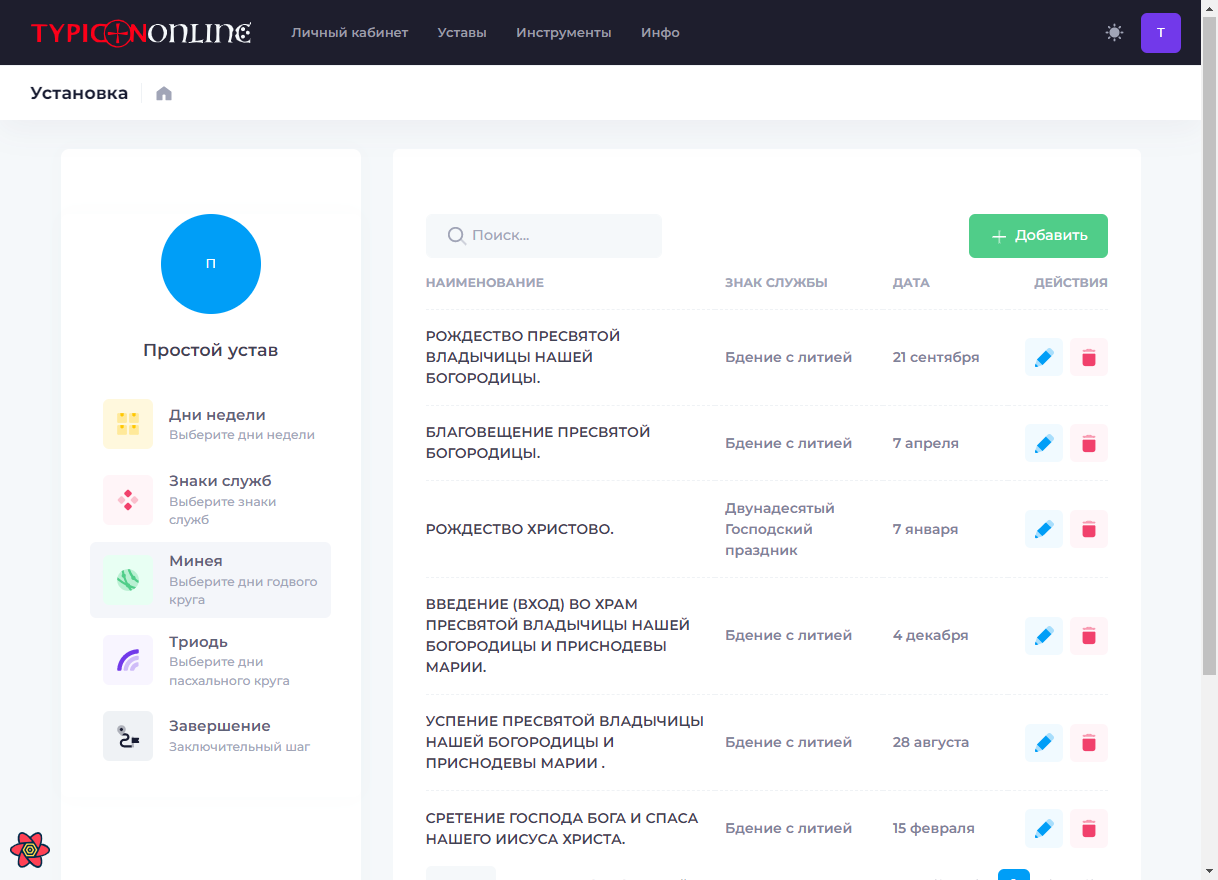The height and width of the screenshot is (880, 1218).
Task: Sort by the Дата column header
Action: click(911, 283)
